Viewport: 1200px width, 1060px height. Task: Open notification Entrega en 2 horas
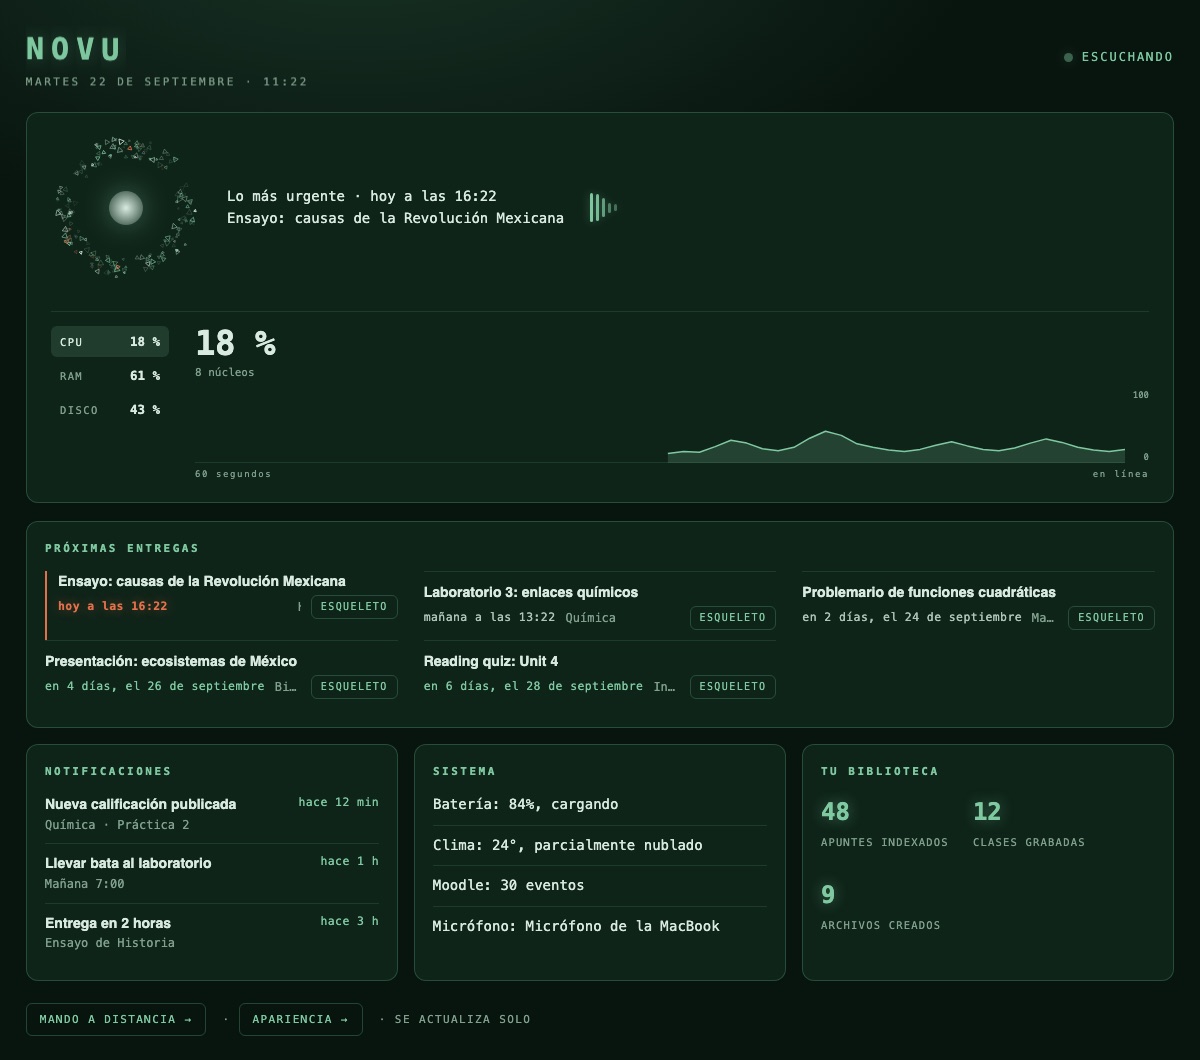tap(212, 932)
